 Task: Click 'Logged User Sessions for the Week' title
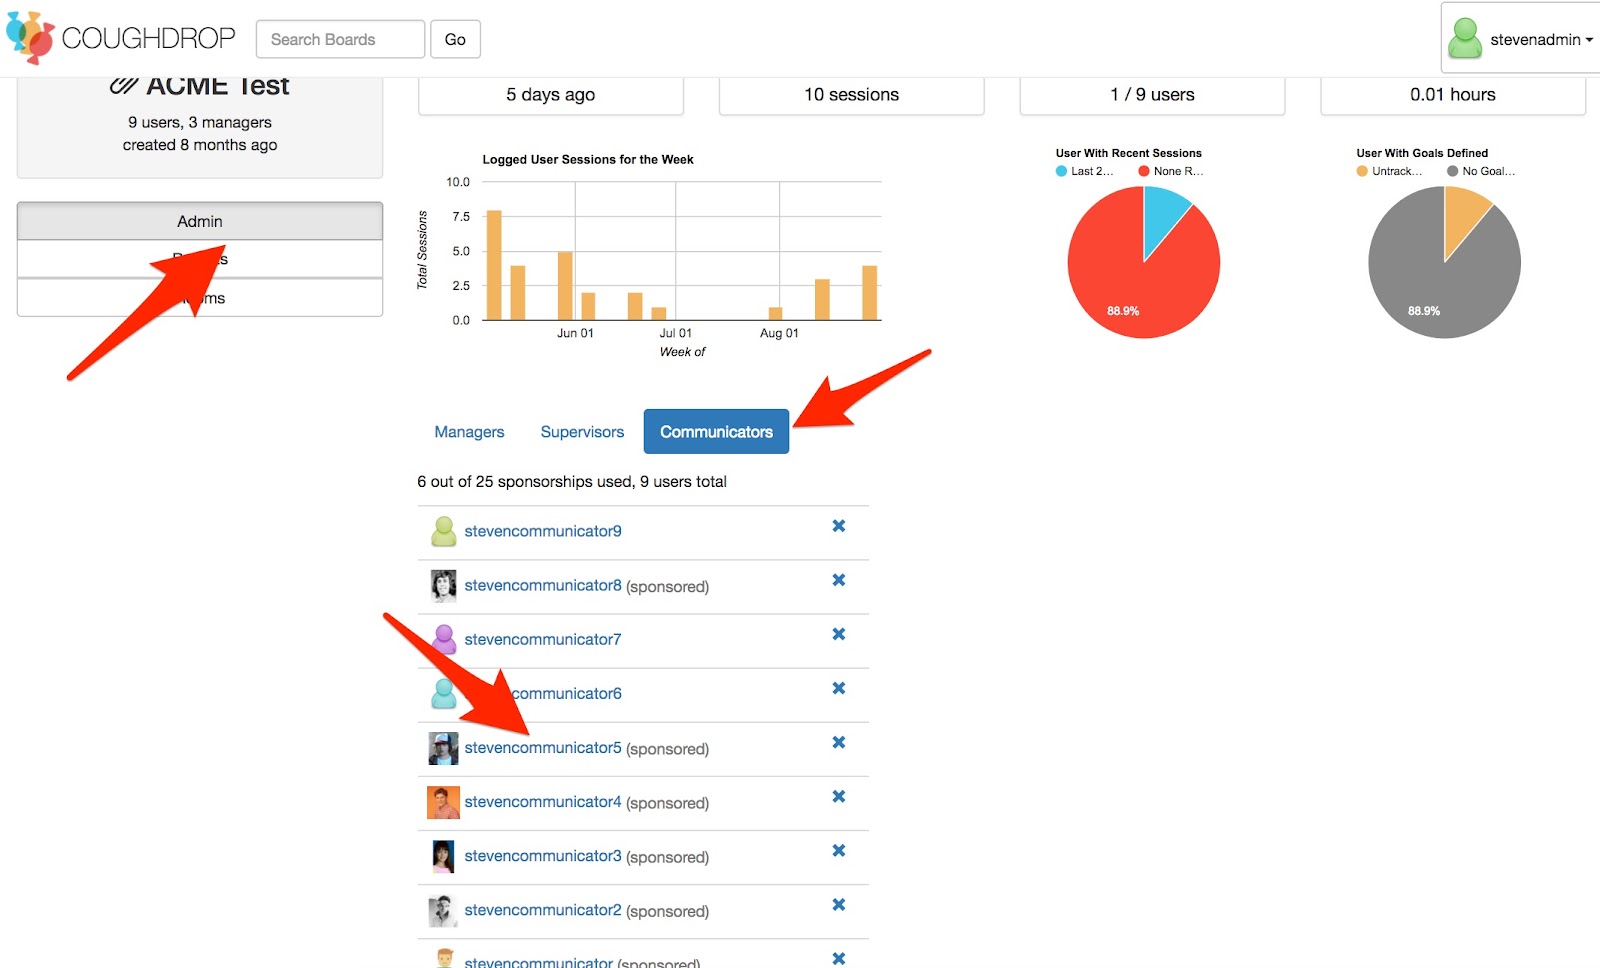click(x=588, y=159)
